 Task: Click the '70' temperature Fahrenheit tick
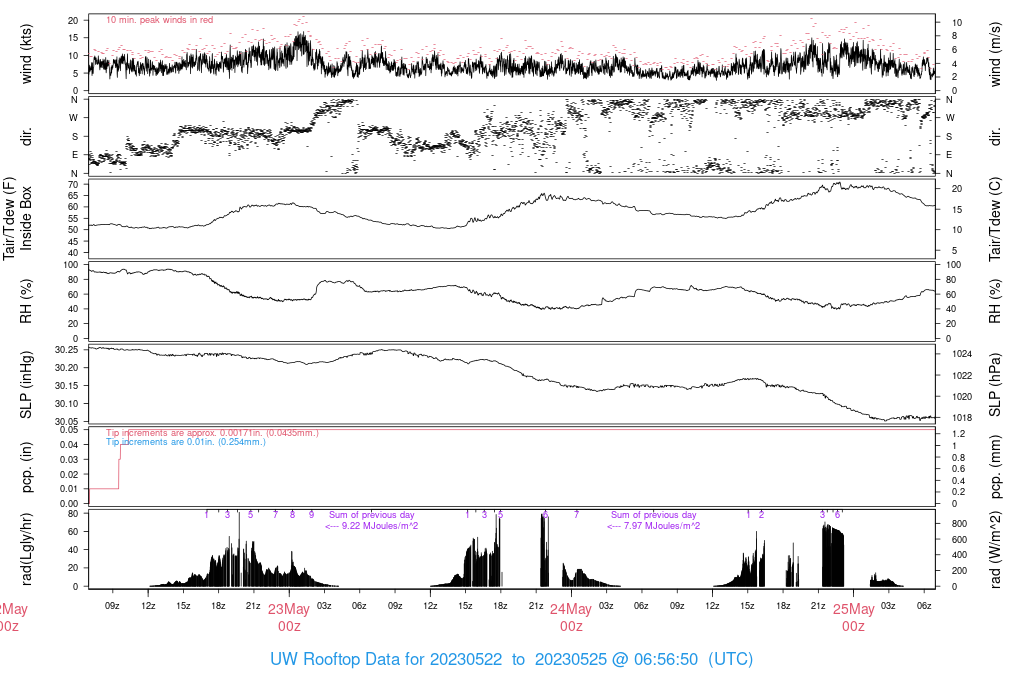[x=73, y=184]
